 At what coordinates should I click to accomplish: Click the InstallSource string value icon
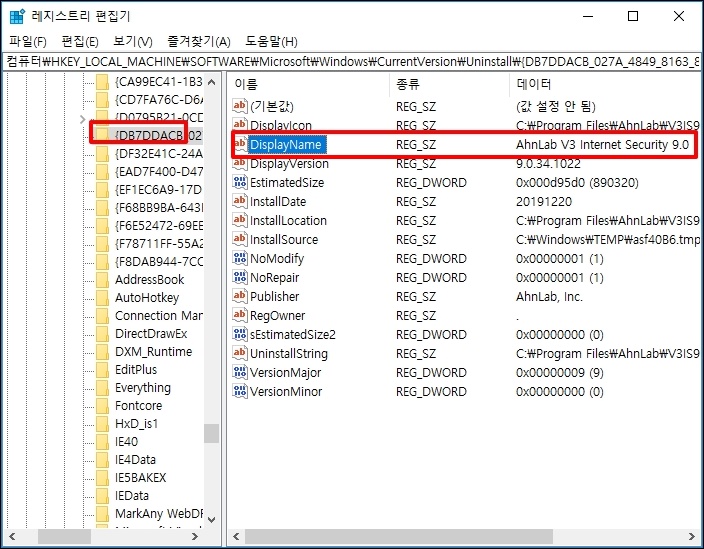pyautogui.click(x=240, y=239)
